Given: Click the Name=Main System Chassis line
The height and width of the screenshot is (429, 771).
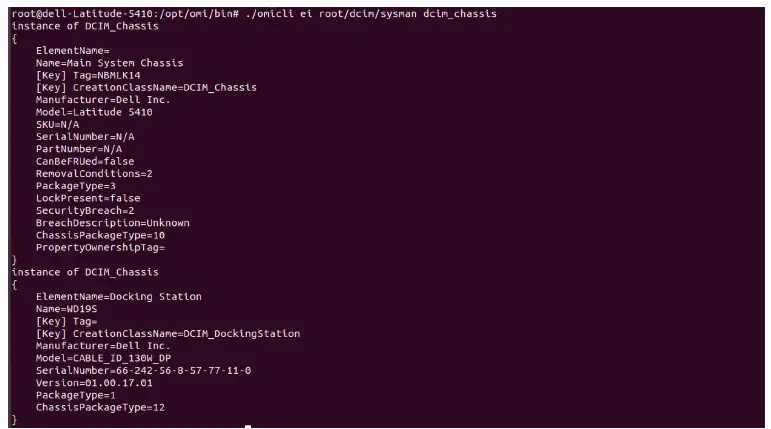Looking at the screenshot, I should (x=95, y=63).
